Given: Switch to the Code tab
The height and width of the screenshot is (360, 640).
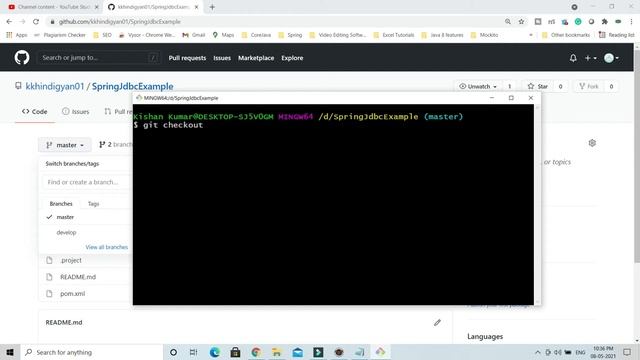Looking at the screenshot, I should click(35, 111).
